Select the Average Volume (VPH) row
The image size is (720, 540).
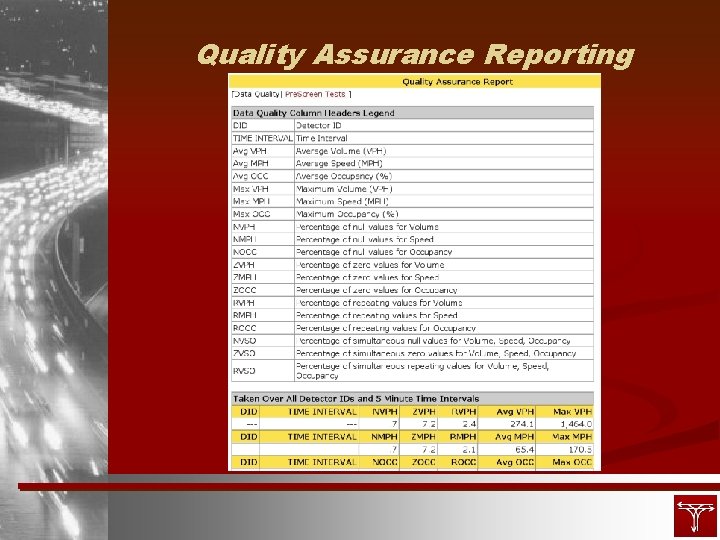tap(412, 151)
